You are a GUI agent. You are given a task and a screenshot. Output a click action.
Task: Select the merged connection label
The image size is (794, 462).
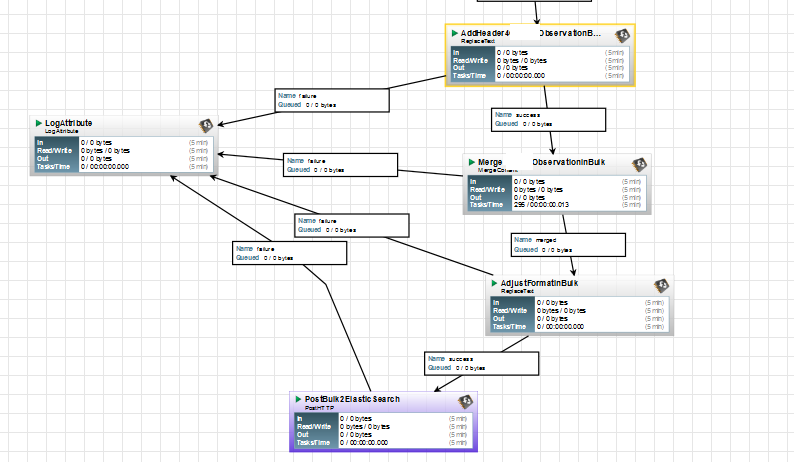pos(568,245)
